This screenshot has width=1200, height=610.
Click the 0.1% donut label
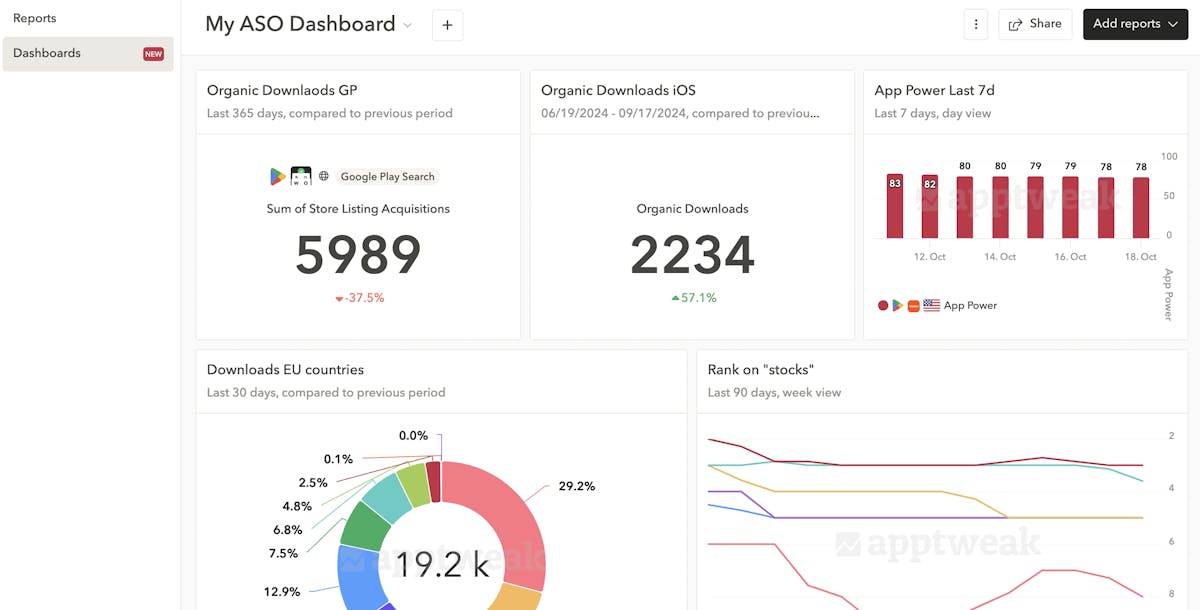338,459
